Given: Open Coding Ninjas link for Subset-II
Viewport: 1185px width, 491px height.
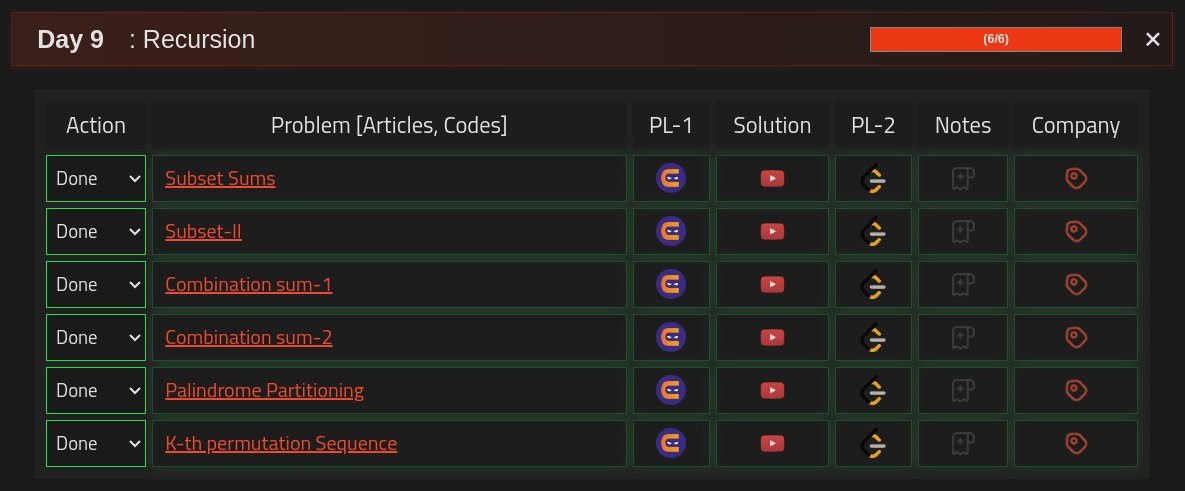Looking at the screenshot, I should pos(671,231).
